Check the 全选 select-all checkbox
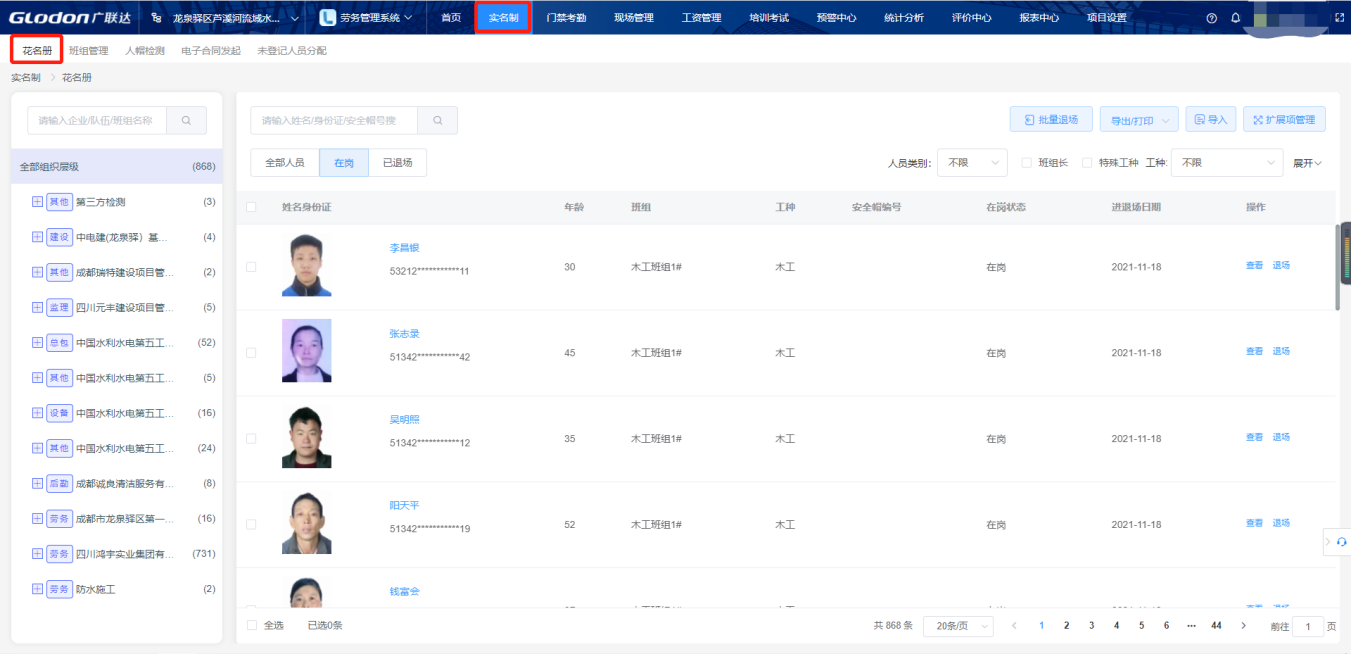Viewport: 1351px width, 654px height. pos(252,625)
